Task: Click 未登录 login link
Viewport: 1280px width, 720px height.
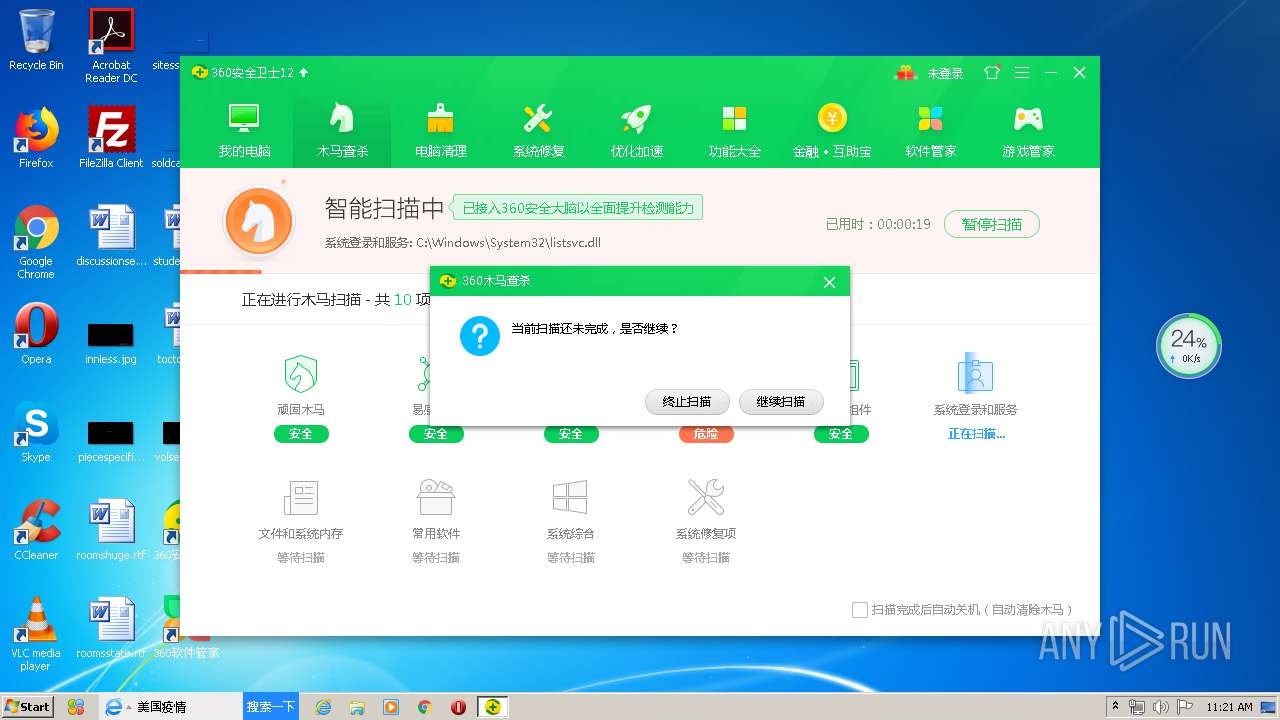Action: 945,73
